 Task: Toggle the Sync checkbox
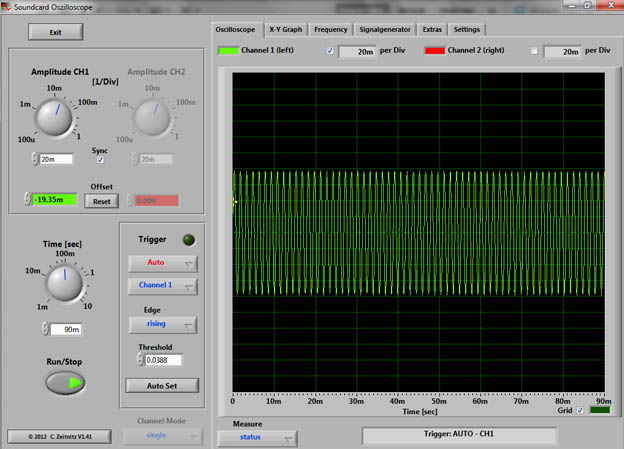click(x=99, y=158)
